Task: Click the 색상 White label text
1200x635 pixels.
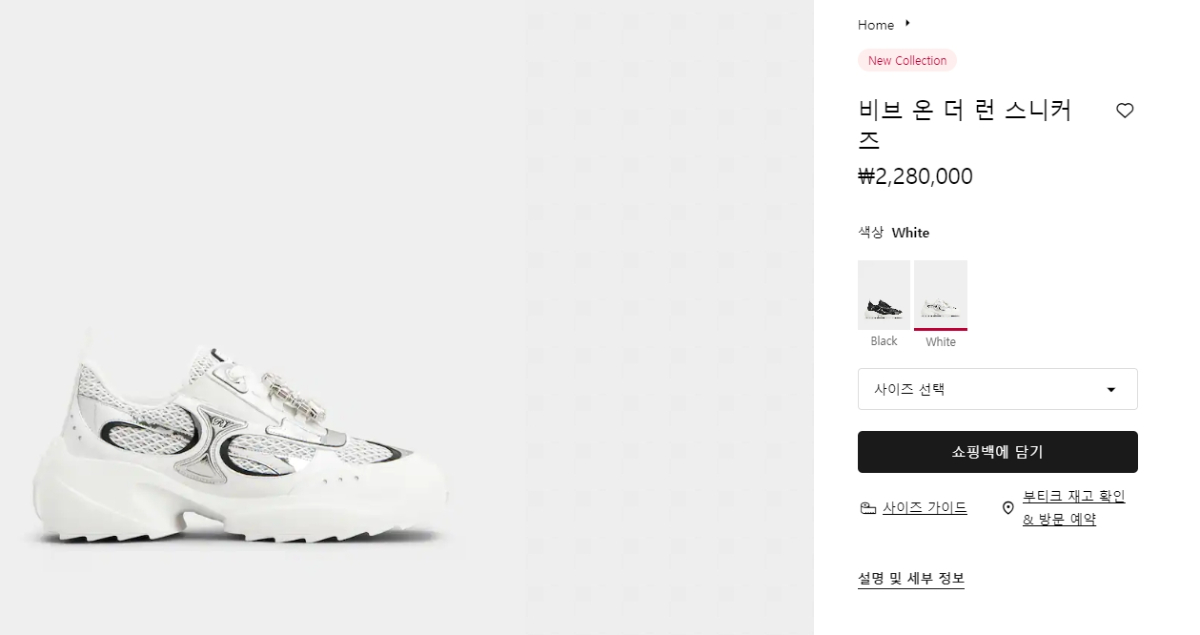Action: pyautogui.click(x=894, y=233)
